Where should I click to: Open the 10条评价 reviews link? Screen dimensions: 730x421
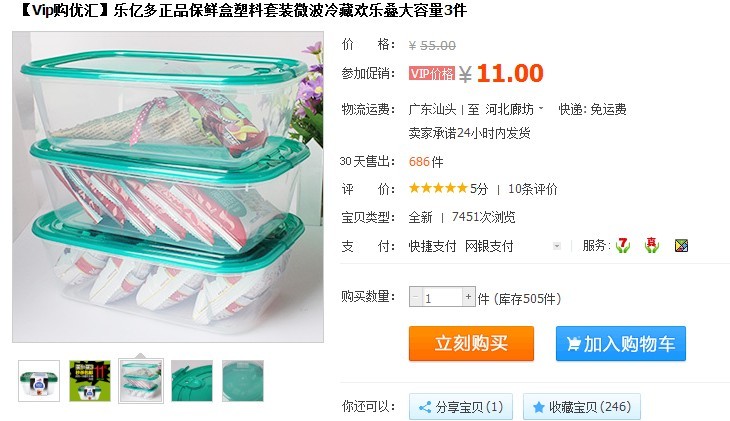coord(533,189)
